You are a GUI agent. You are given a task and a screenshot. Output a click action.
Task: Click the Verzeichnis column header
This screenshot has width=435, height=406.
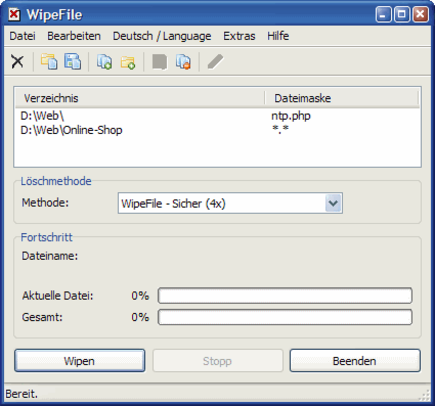pos(140,98)
